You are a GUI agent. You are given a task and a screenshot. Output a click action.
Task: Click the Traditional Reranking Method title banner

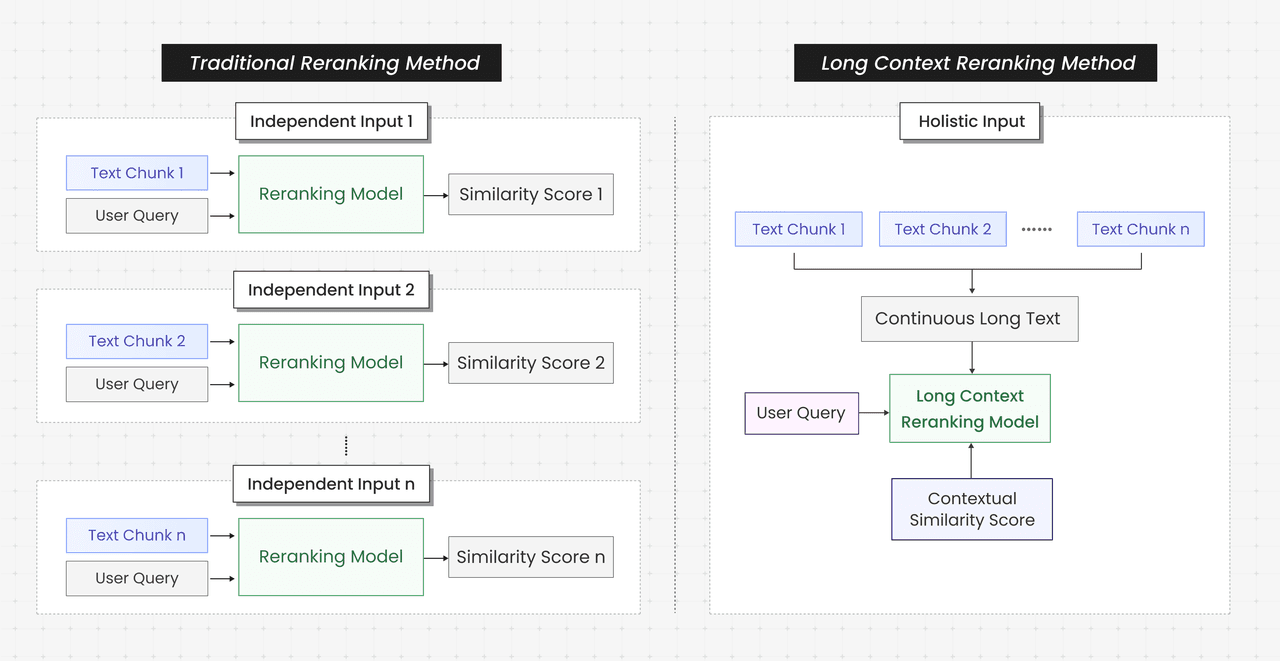click(x=331, y=63)
